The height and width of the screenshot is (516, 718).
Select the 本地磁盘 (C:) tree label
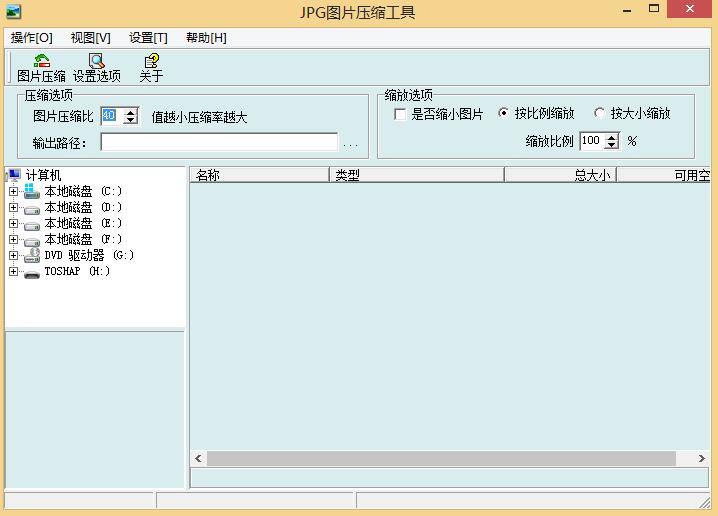point(83,191)
